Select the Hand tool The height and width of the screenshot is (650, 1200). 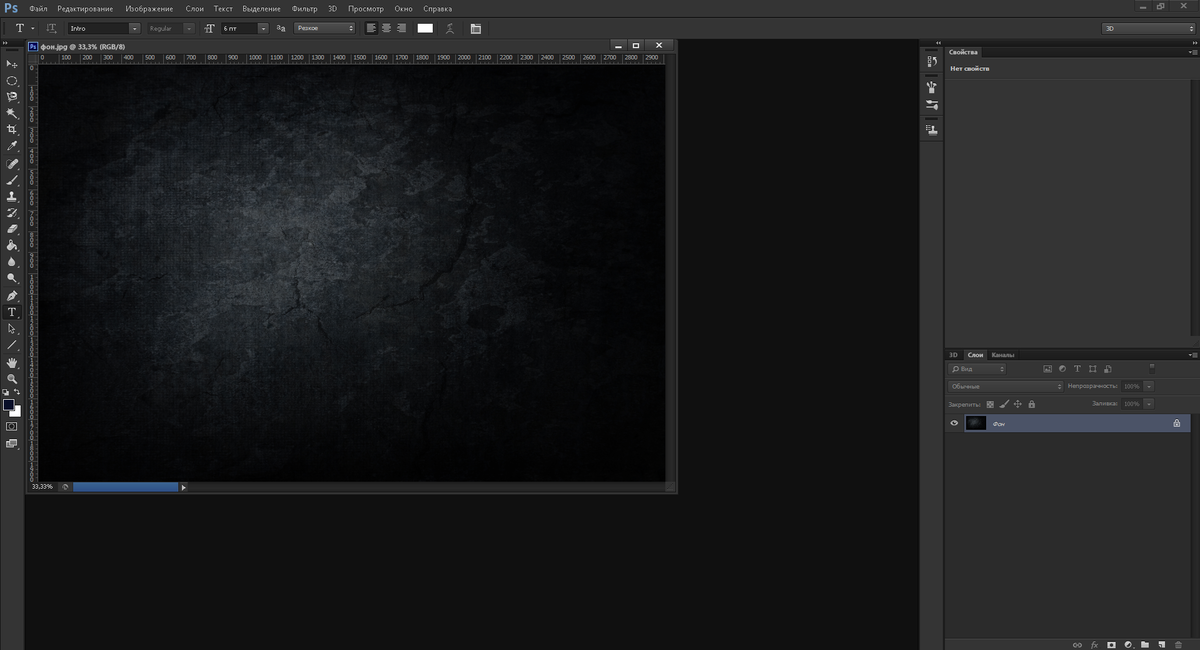point(12,362)
